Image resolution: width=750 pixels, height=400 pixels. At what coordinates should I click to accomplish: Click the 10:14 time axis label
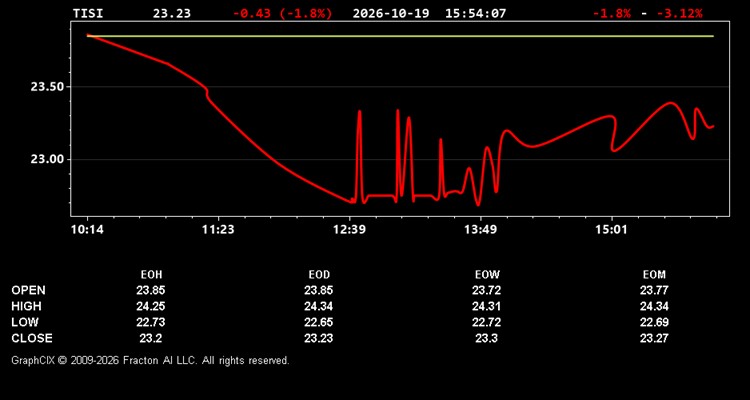(x=87, y=230)
